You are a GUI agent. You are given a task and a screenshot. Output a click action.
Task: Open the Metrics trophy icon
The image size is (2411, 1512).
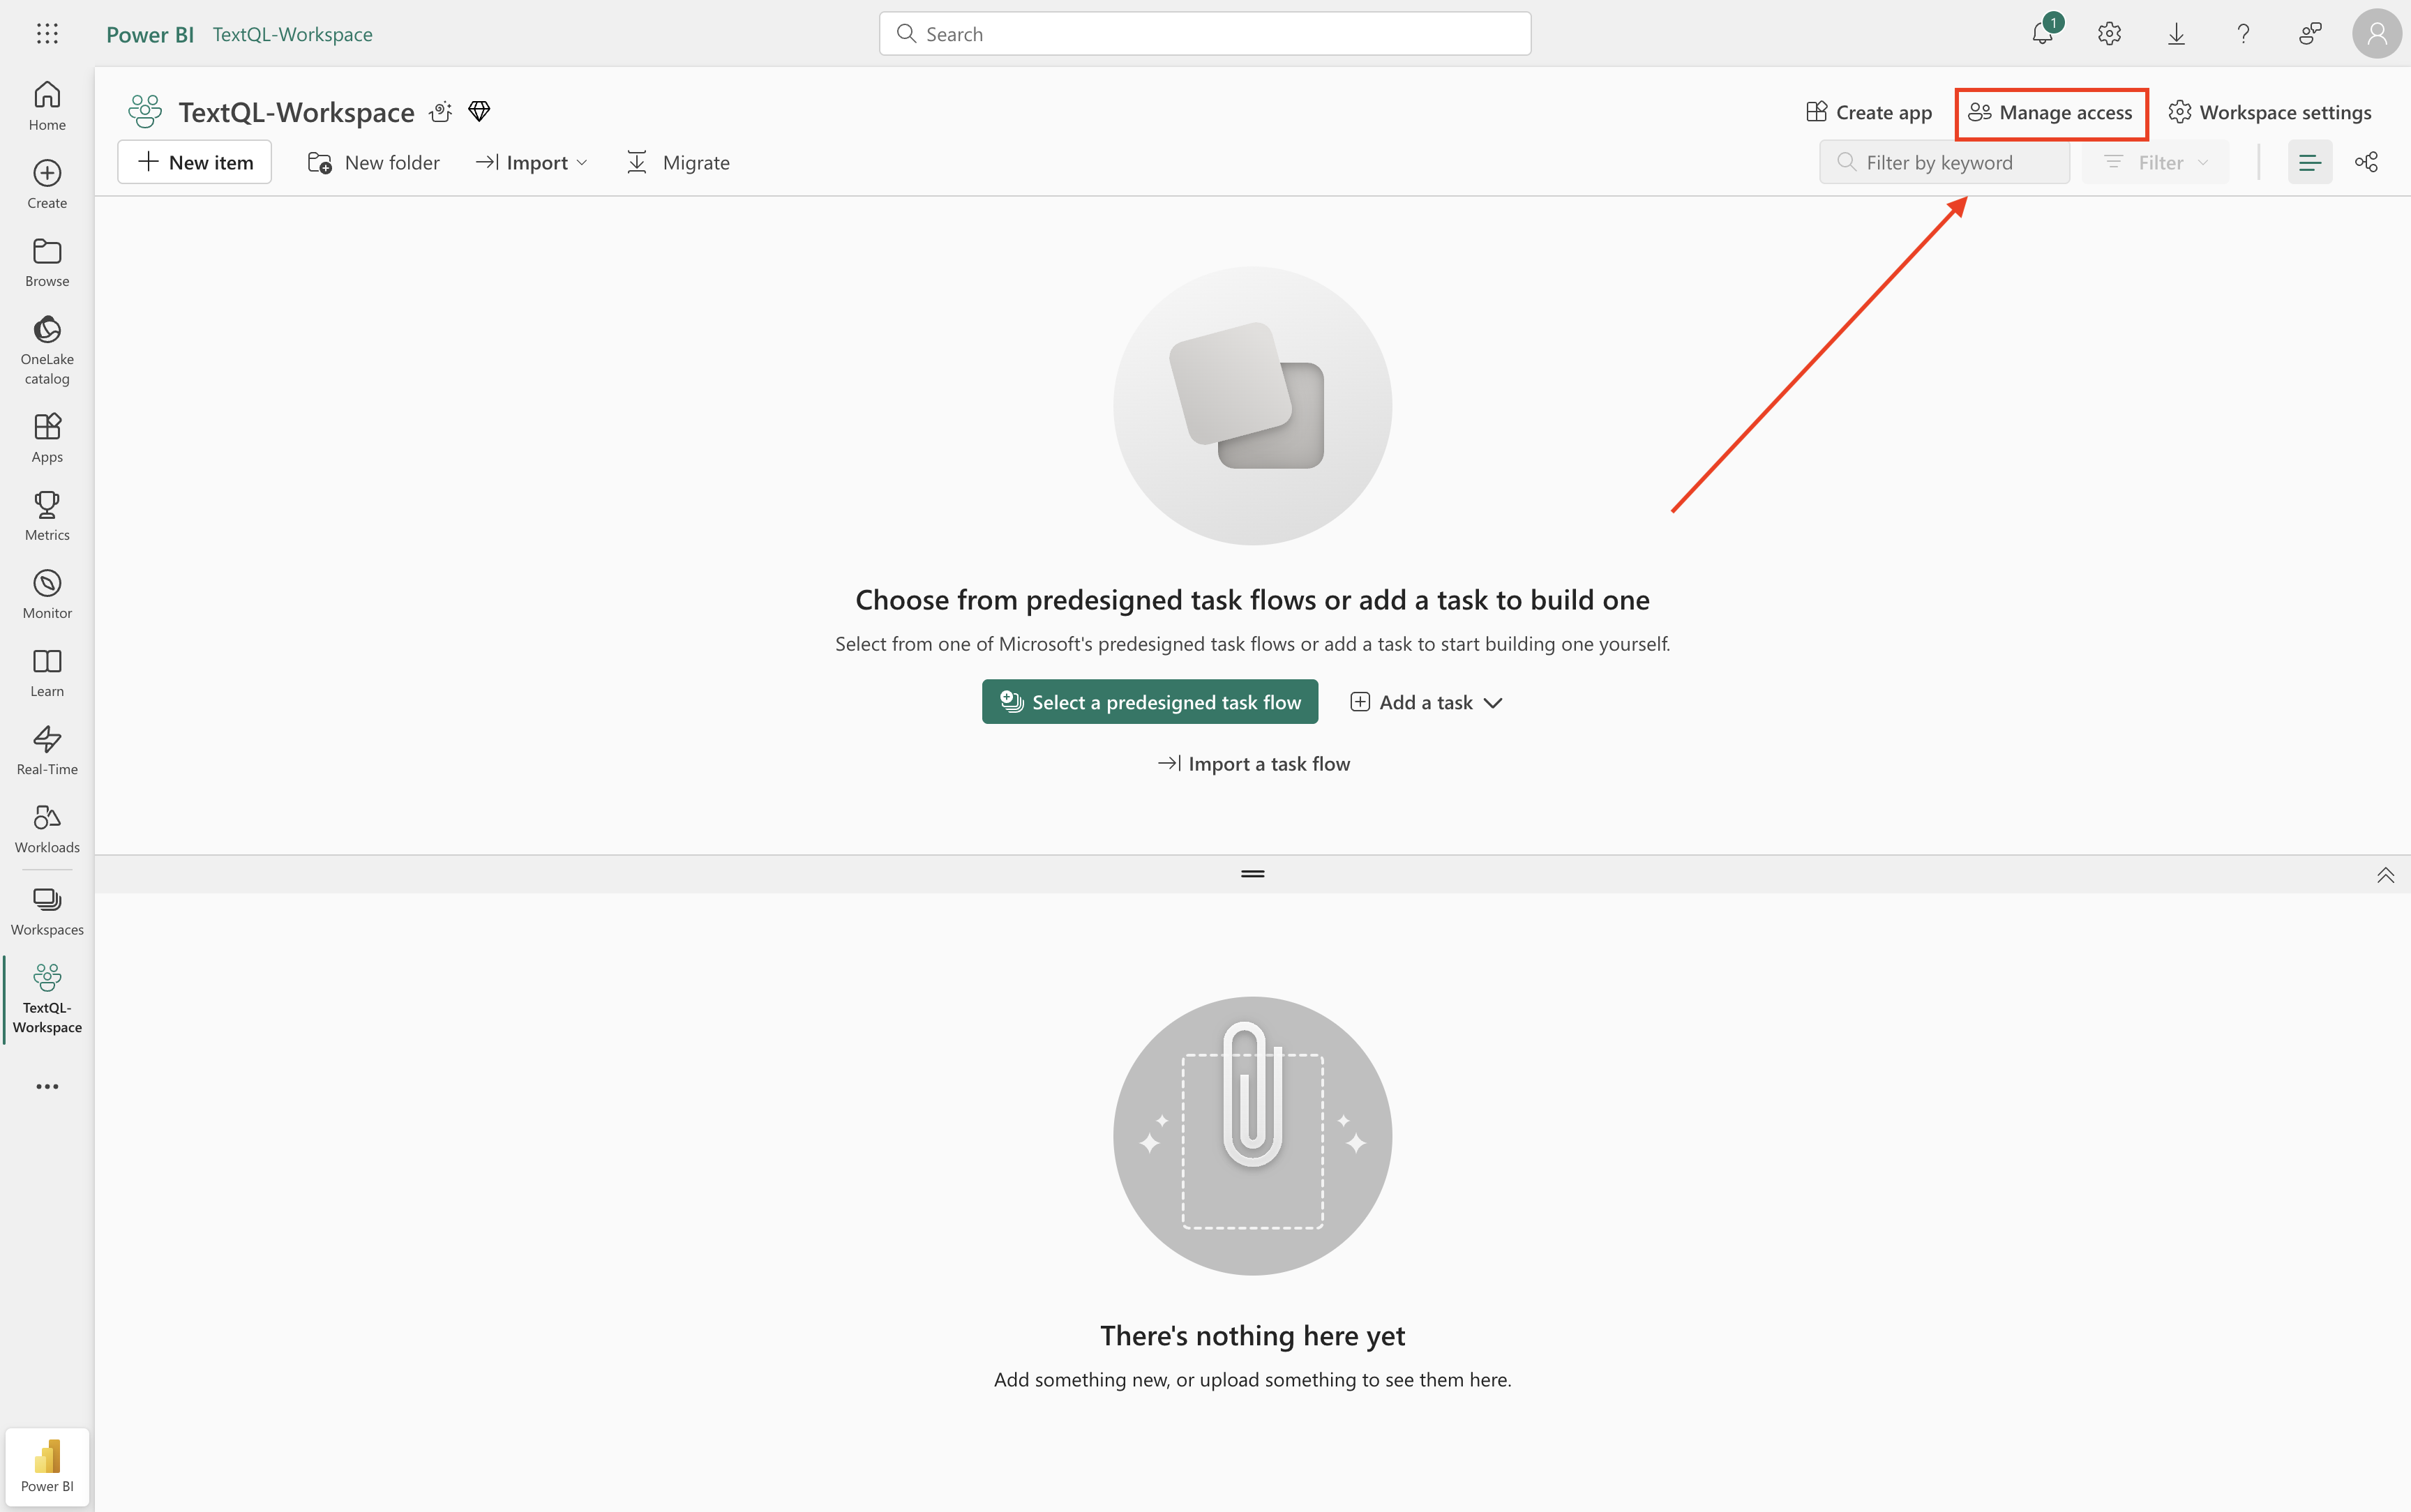[47, 515]
